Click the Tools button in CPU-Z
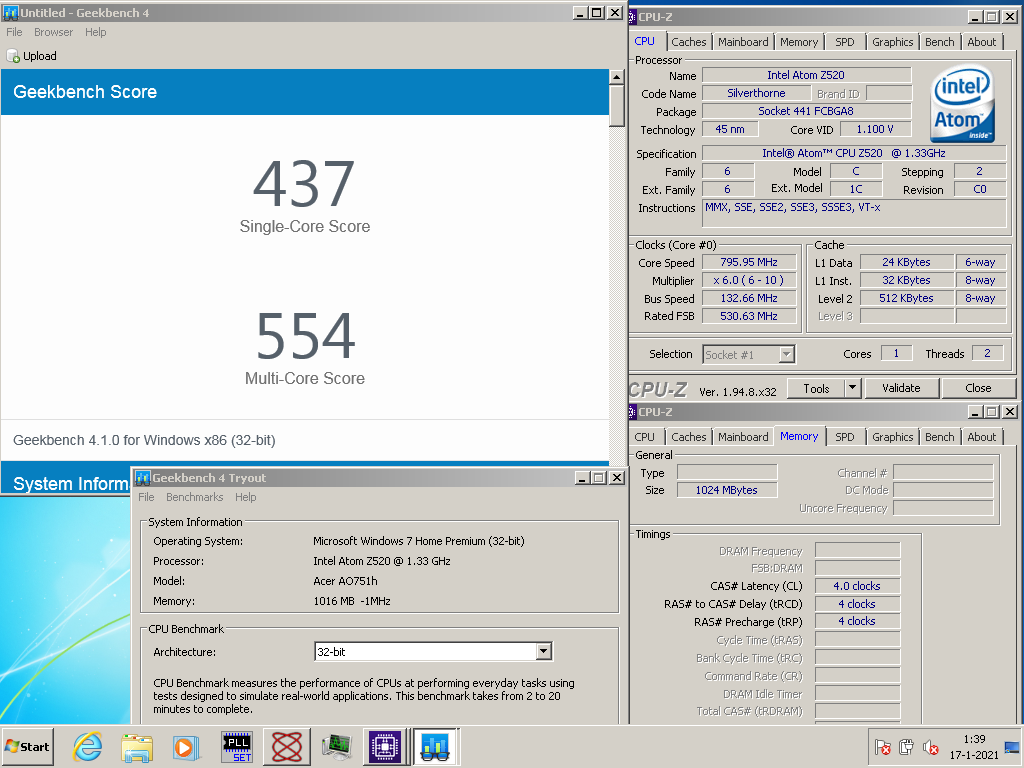 point(816,388)
